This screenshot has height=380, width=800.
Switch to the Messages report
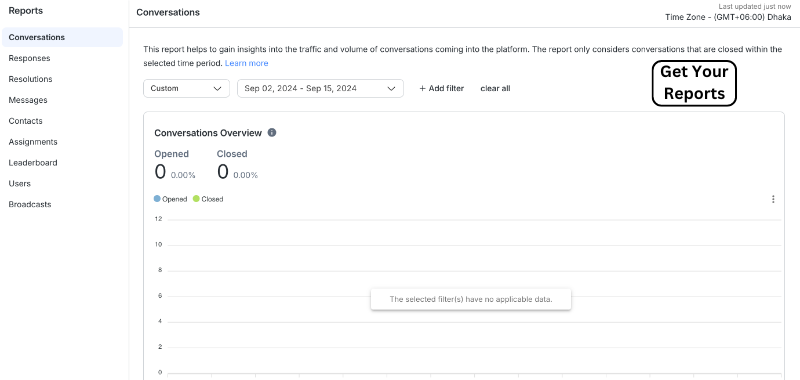28,100
